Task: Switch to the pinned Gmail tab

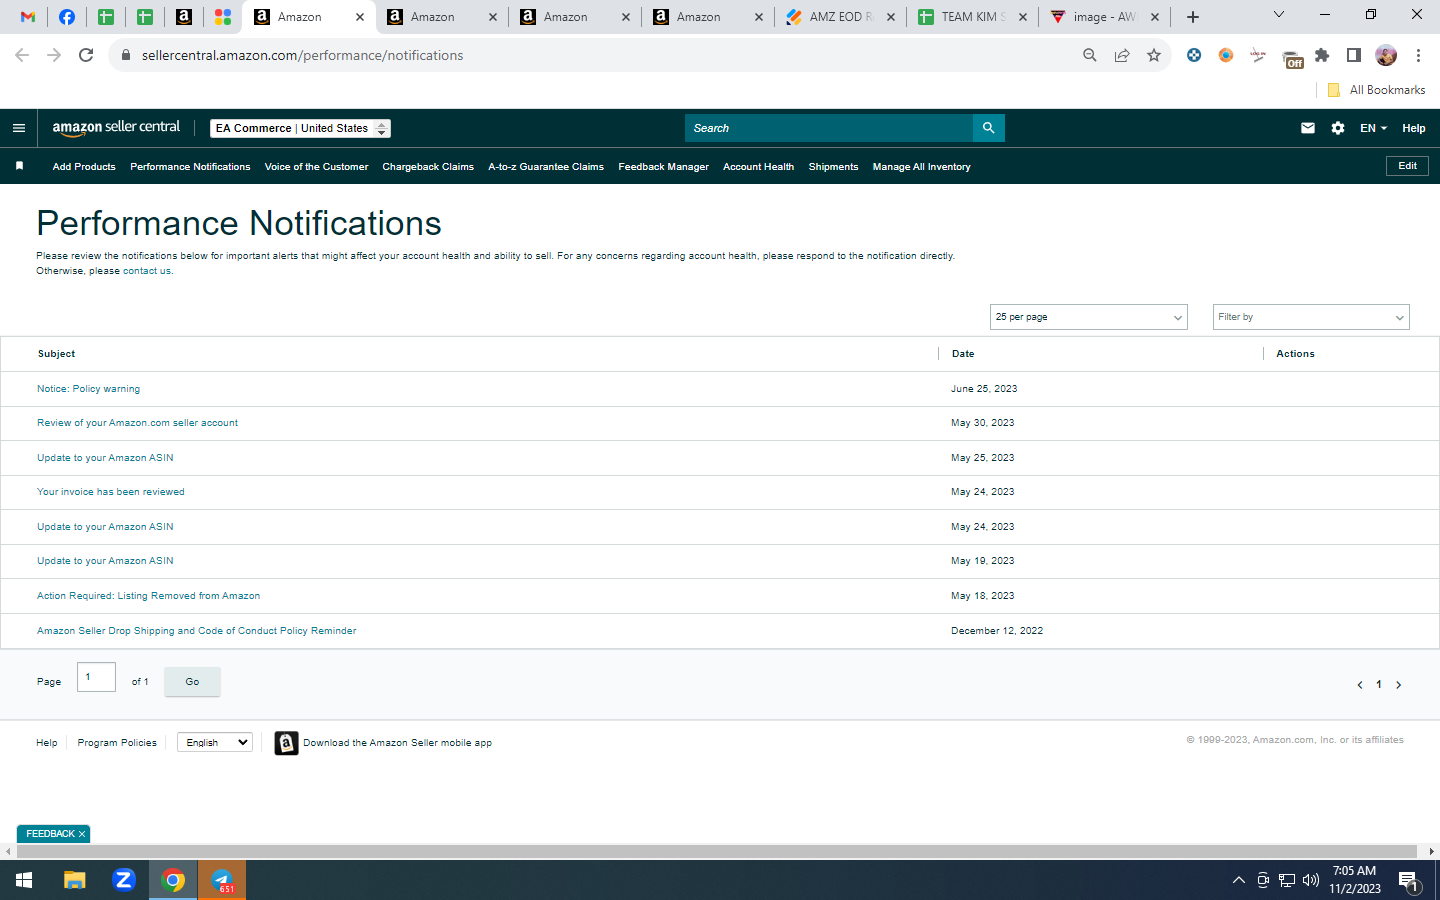Action: click(28, 17)
